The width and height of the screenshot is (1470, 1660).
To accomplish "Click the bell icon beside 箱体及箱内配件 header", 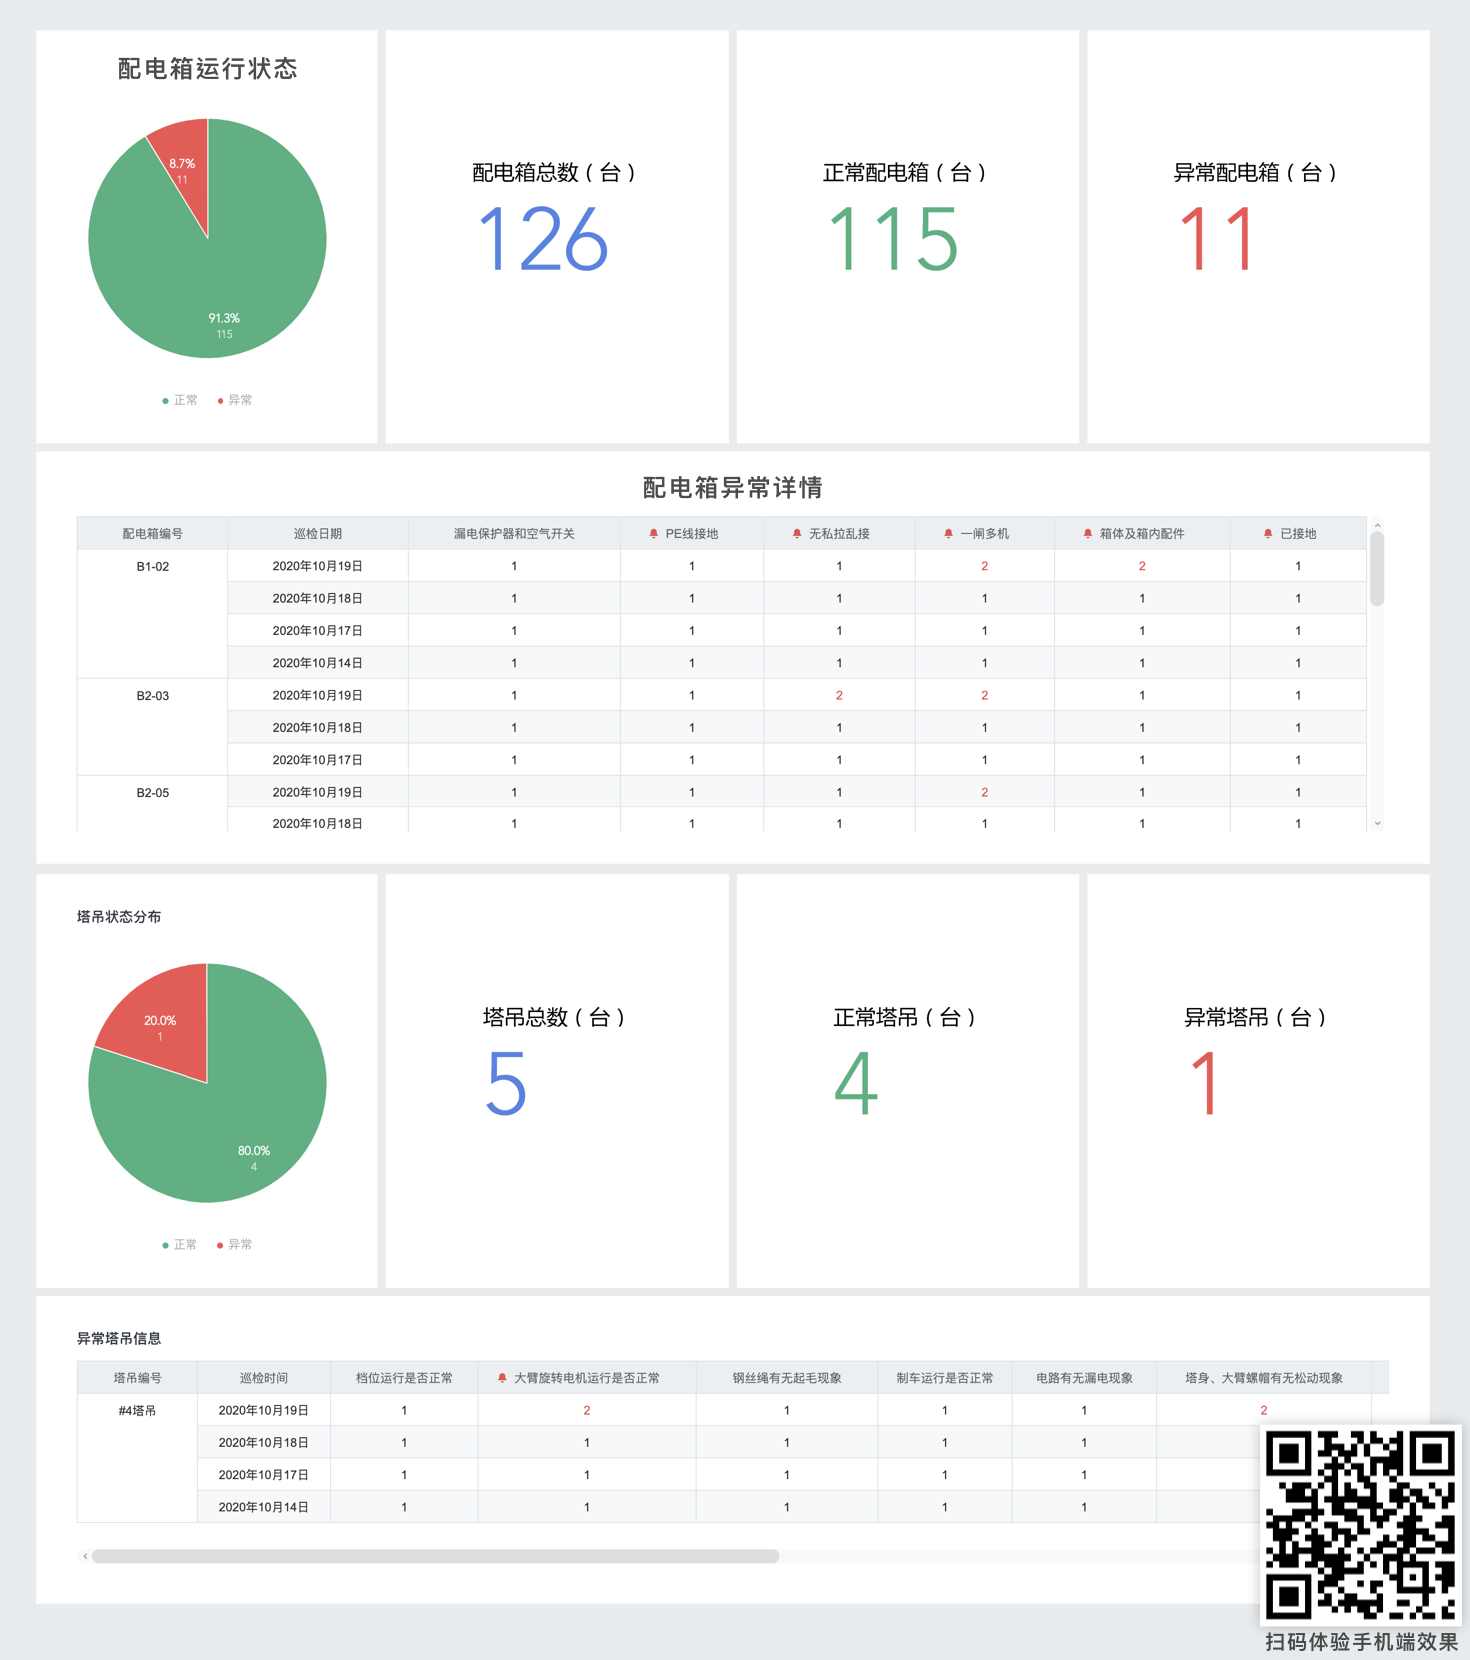I will click(x=1087, y=534).
